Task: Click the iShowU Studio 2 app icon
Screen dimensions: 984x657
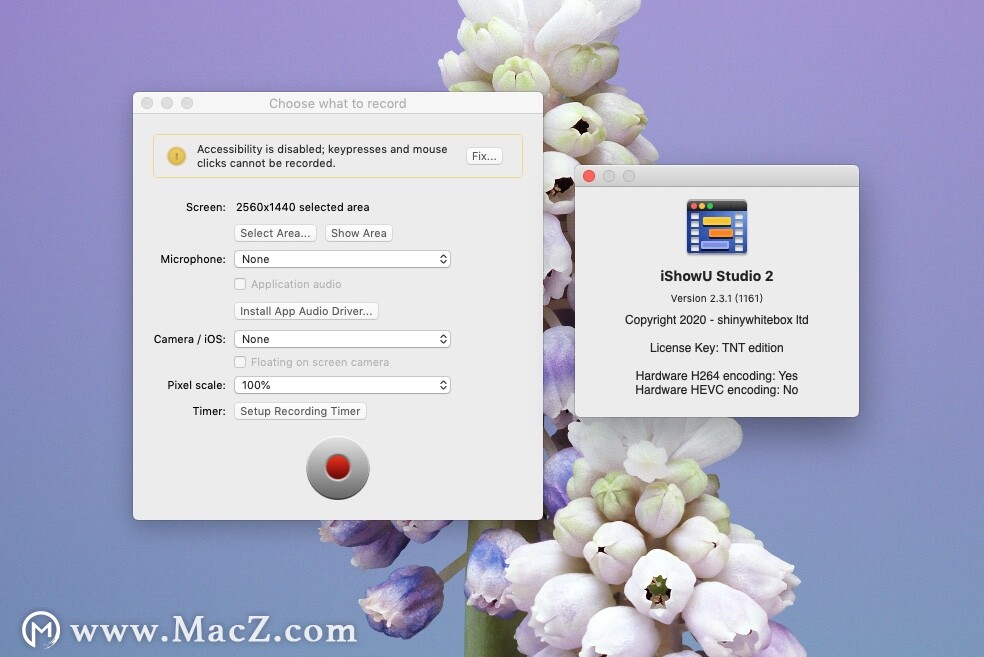Action: click(x=717, y=227)
